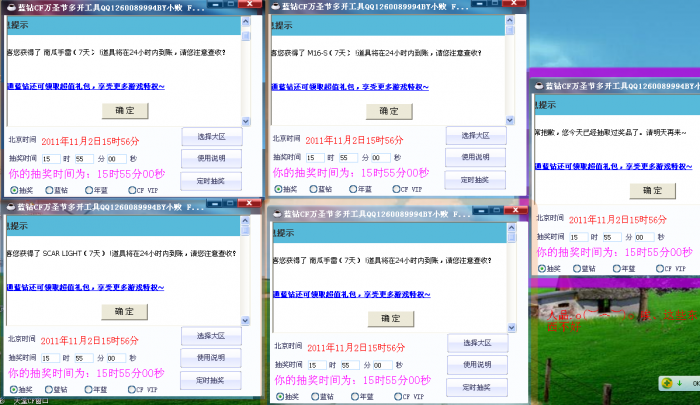Click coffee-cup title icon of lower-middle 南瓜手雷 window
Viewport: 700px width, 405px height.
pyautogui.click(x=277, y=214)
